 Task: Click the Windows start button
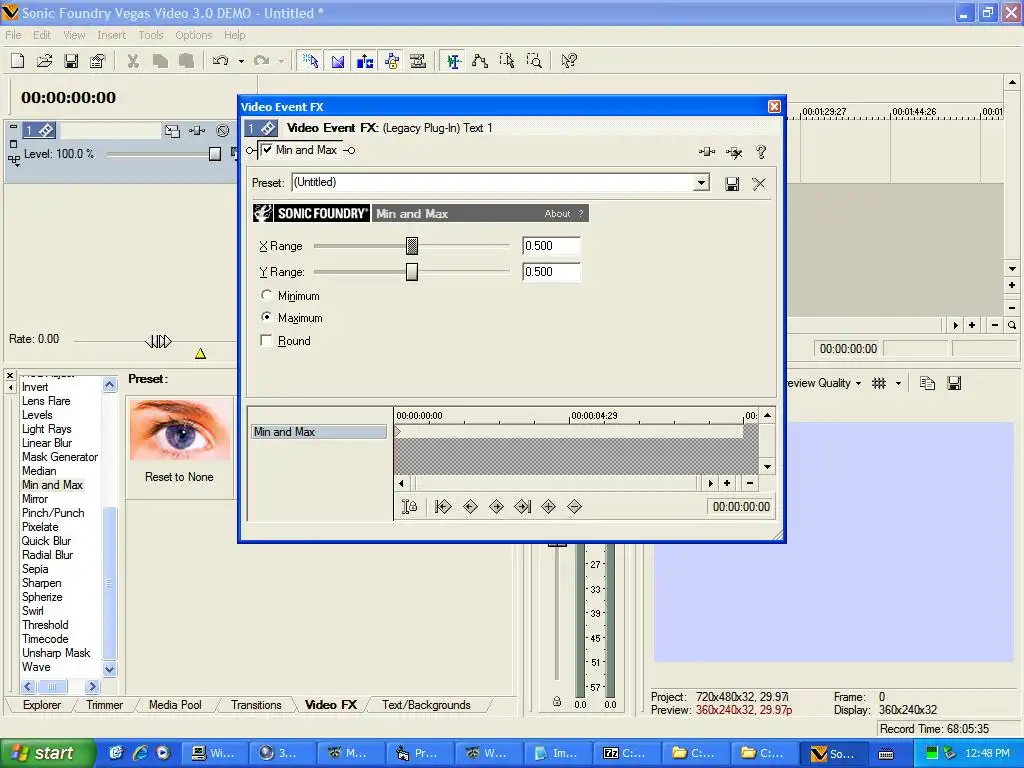coord(47,753)
